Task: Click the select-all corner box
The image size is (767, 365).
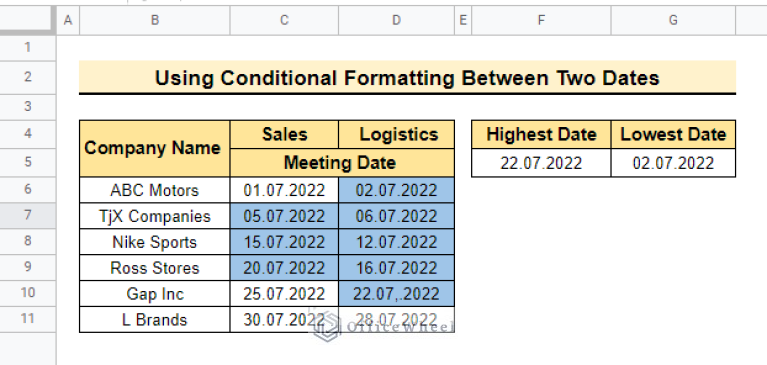Action: [x=28, y=20]
